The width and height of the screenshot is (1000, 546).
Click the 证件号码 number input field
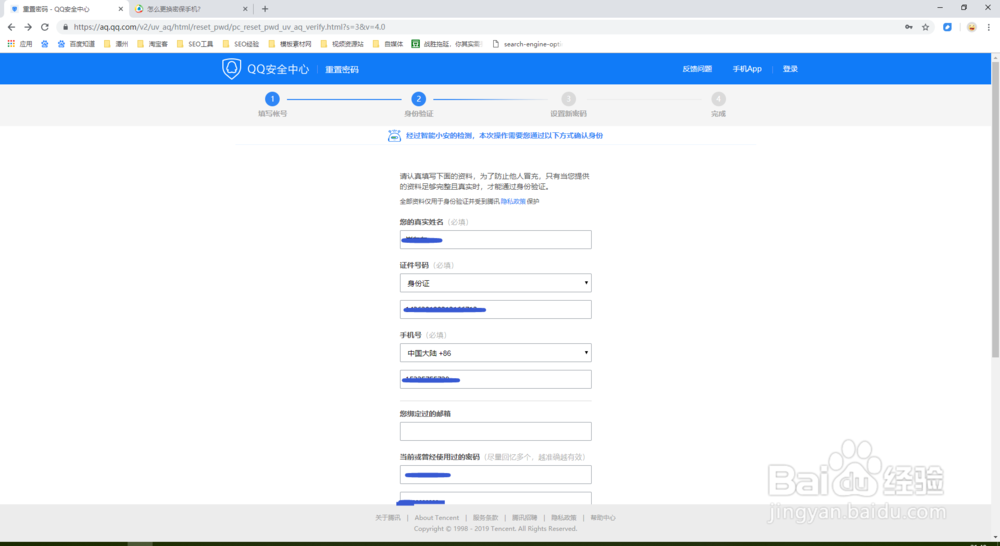pyautogui.click(x=496, y=309)
